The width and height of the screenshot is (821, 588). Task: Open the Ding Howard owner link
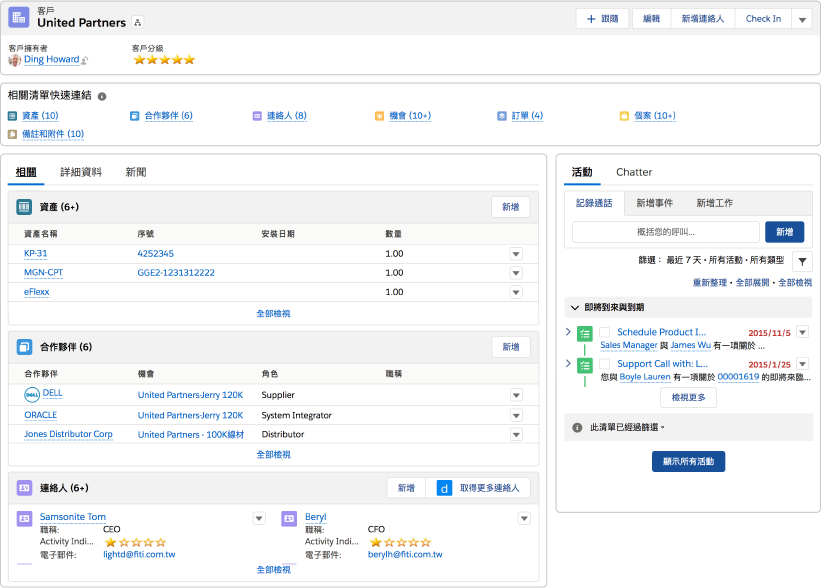[51, 60]
